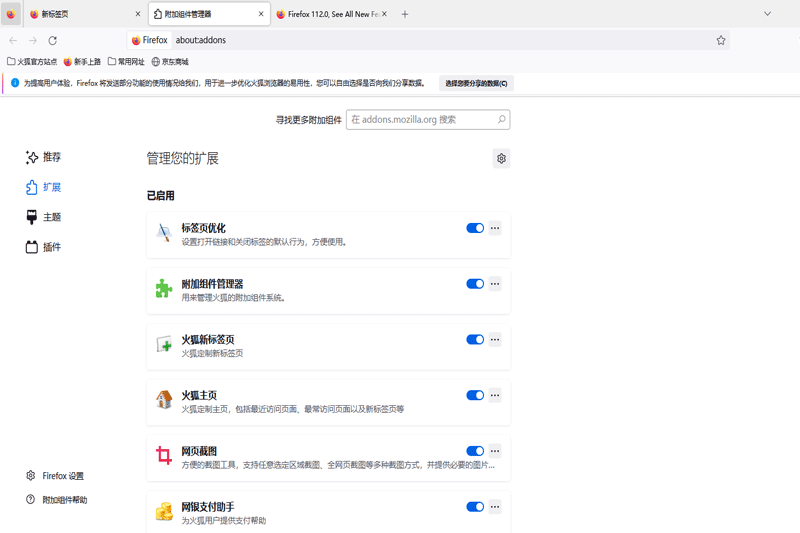Toggle off the 火狐新标签页 extension
Screen dimensions: 800x533
point(475,340)
